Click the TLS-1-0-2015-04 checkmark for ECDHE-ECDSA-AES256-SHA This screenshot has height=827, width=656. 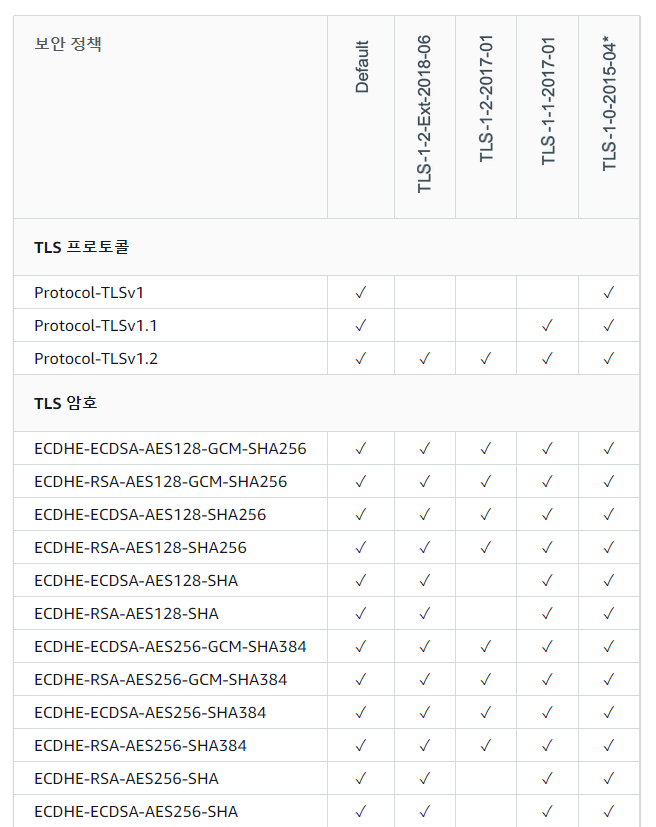point(608,812)
